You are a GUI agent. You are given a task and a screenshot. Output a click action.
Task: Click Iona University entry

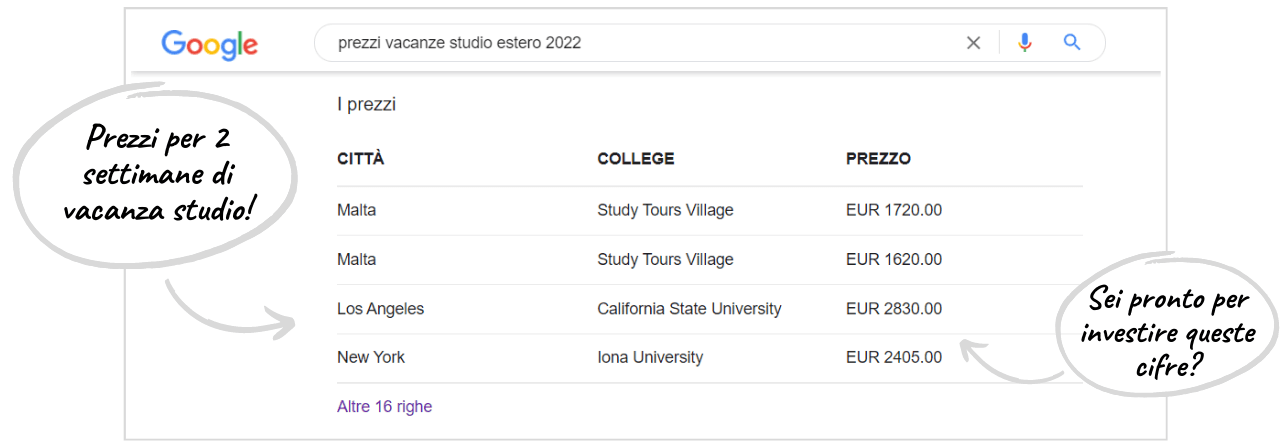pyautogui.click(x=650, y=357)
